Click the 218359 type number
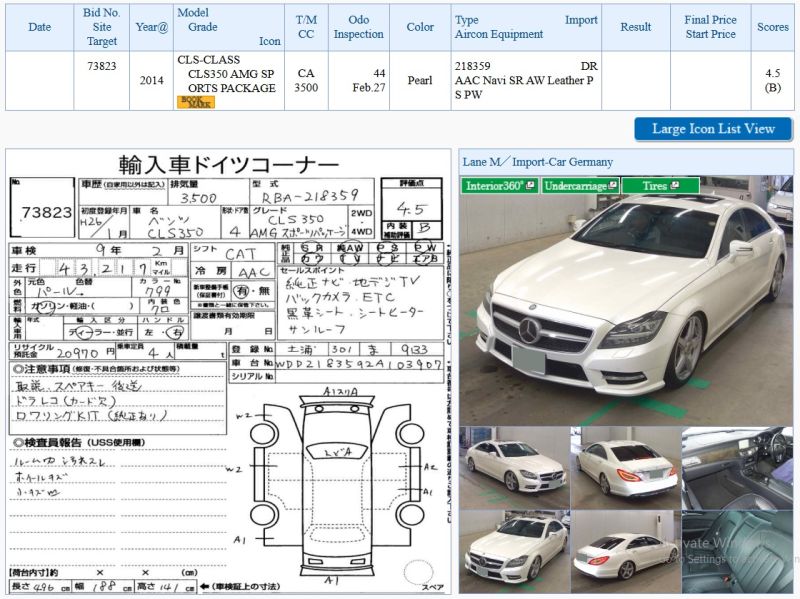Image resolution: width=800 pixels, height=599 pixels. pos(472,66)
